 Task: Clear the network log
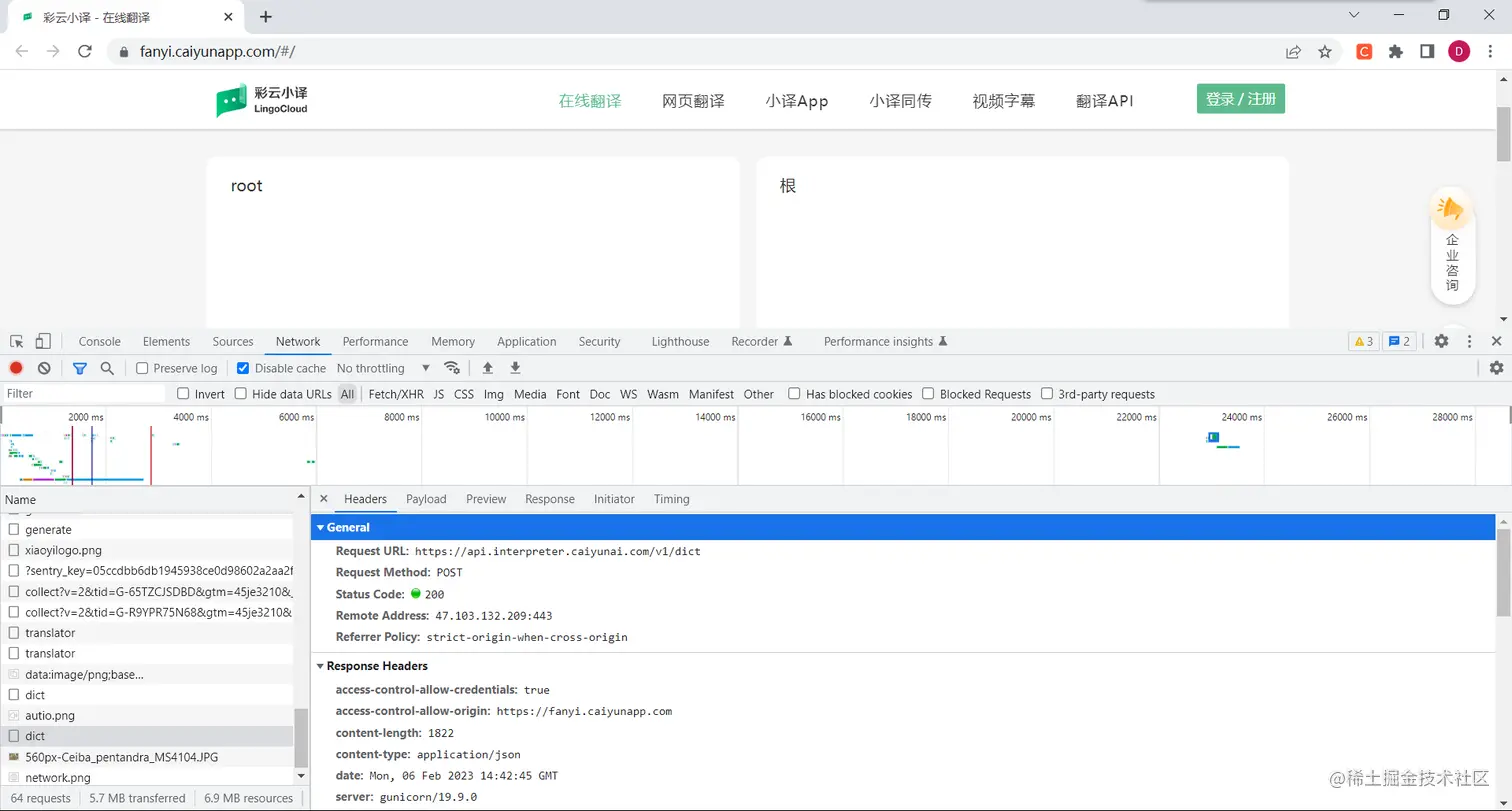coord(44,368)
